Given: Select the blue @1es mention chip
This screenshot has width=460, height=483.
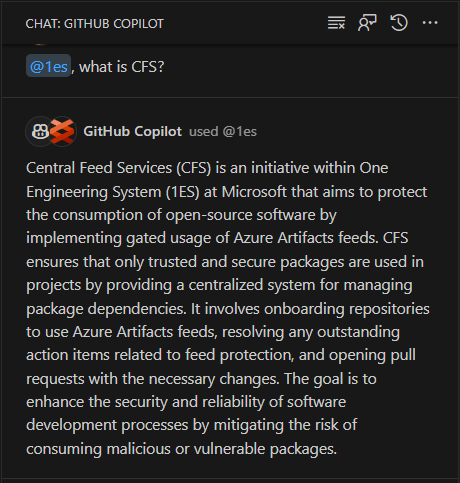Looking at the screenshot, I should point(49,66).
